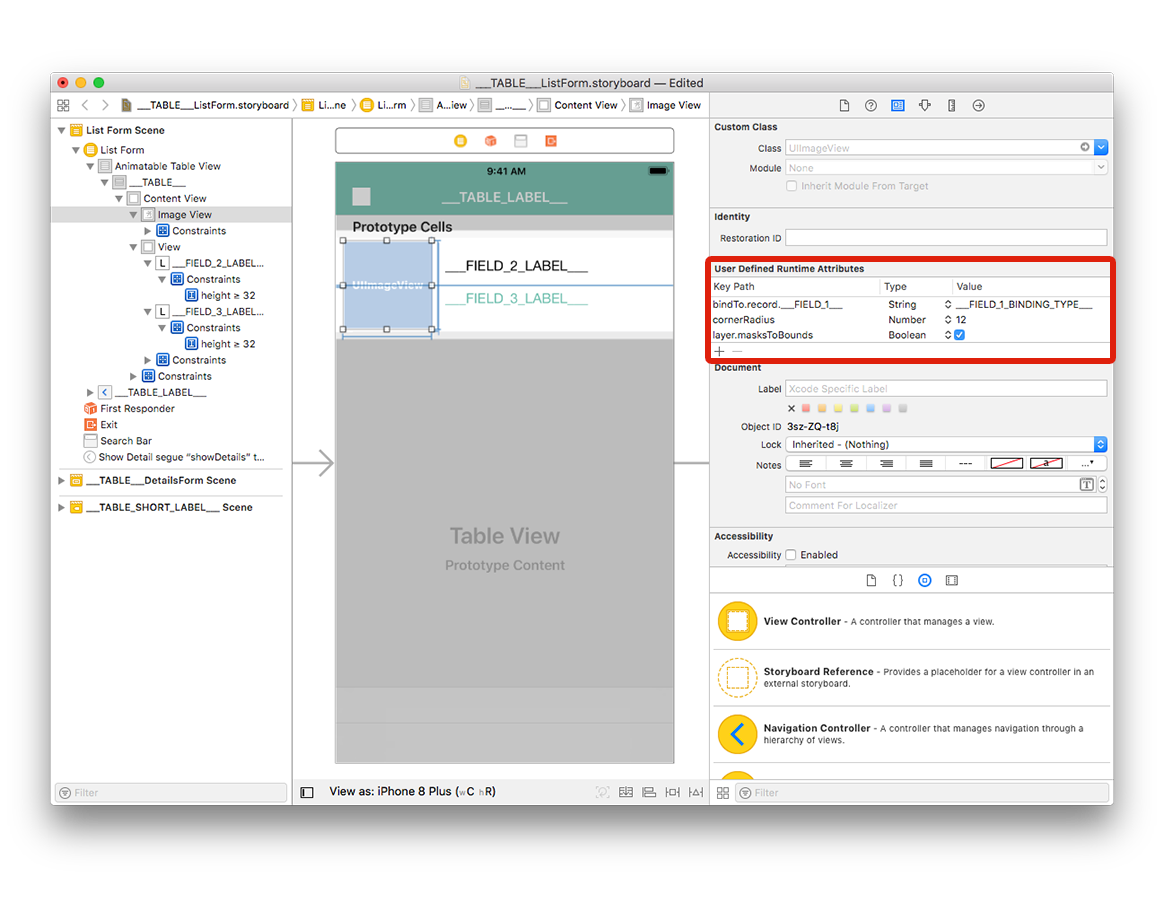This screenshot has height=920, width=1164.
Task: Add a runtime attribute with plus
Action: 719,351
